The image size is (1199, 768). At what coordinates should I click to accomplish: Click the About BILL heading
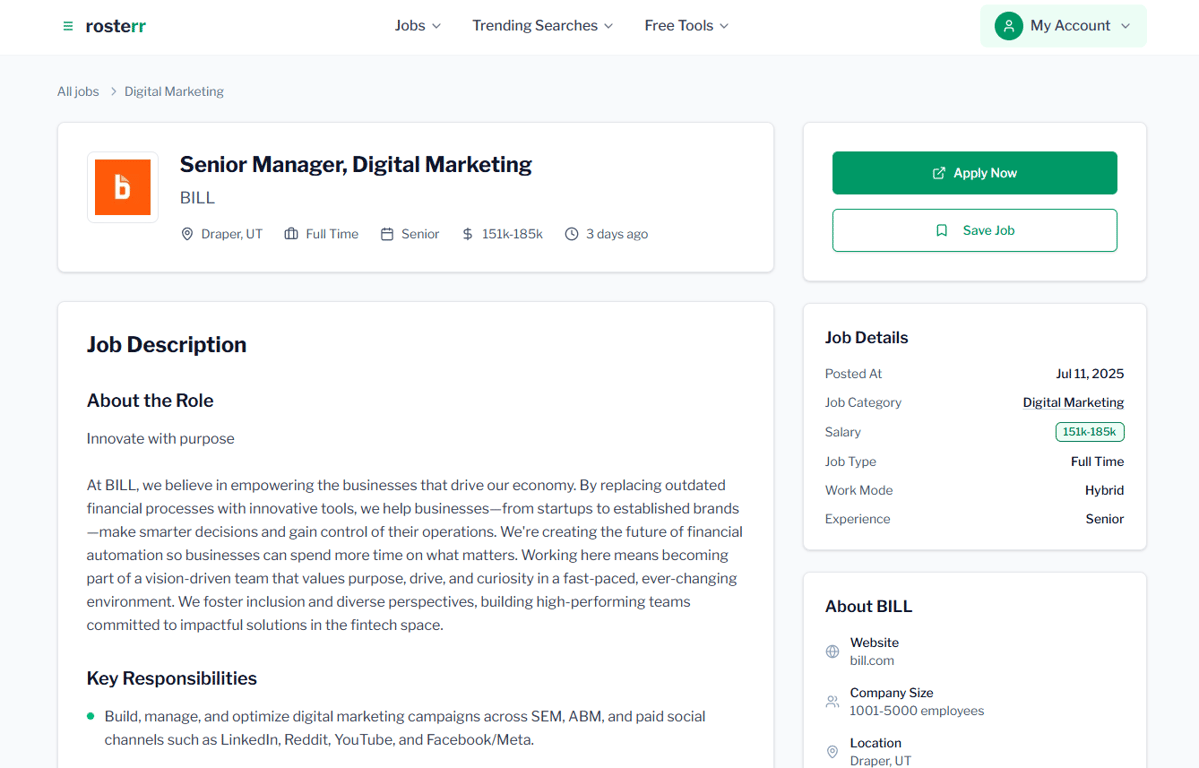tap(869, 607)
